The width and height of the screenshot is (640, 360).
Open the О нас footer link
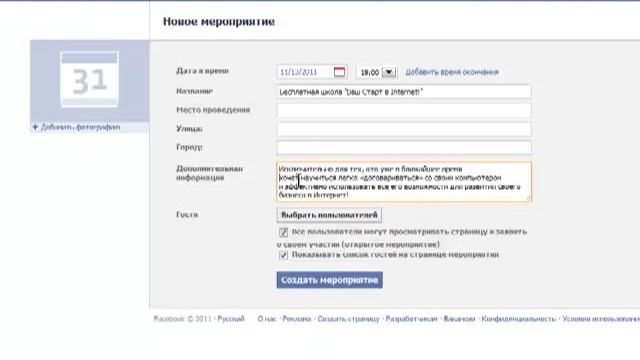[x=267, y=319]
